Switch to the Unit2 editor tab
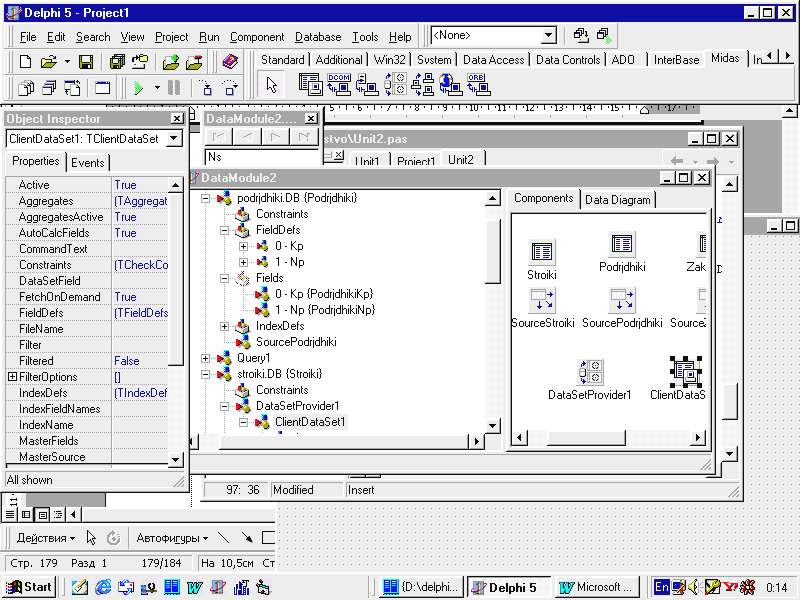Viewport: 800px width, 600px height. [x=461, y=160]
